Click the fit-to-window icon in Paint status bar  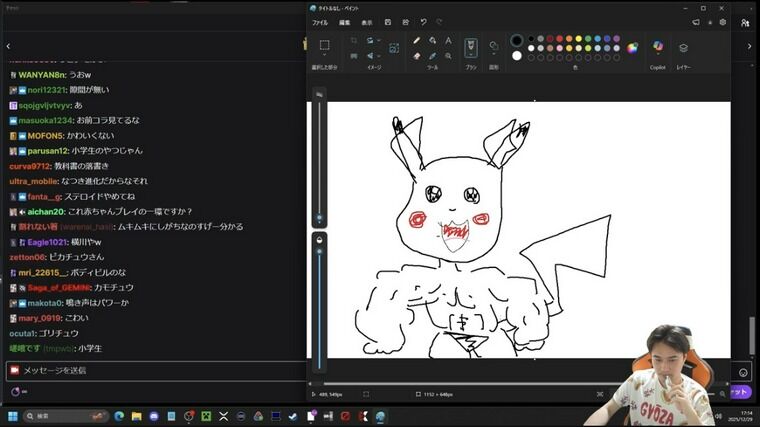(600, 395)
